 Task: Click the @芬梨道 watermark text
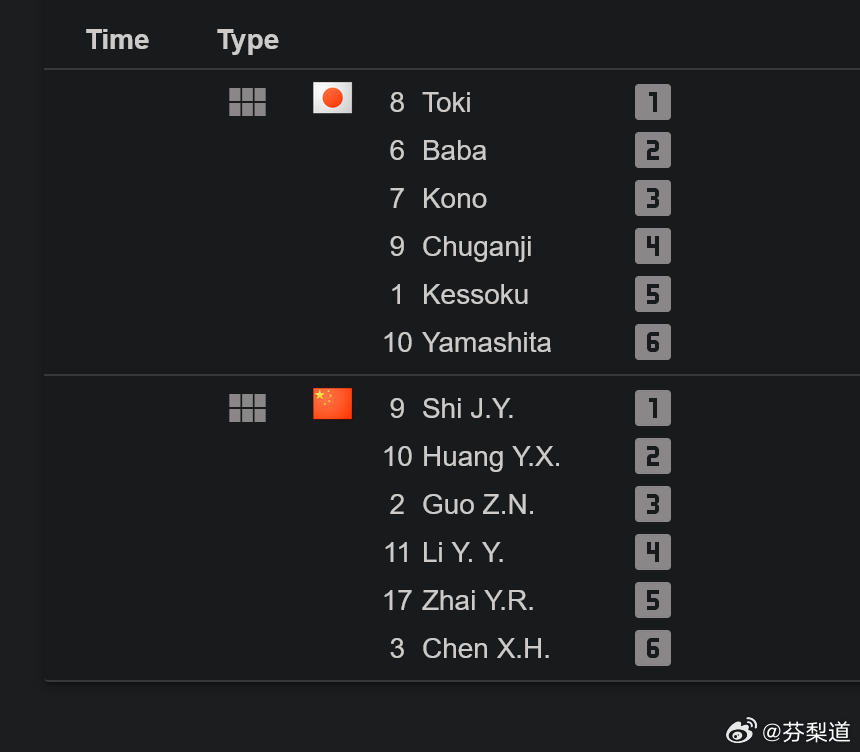806,732
